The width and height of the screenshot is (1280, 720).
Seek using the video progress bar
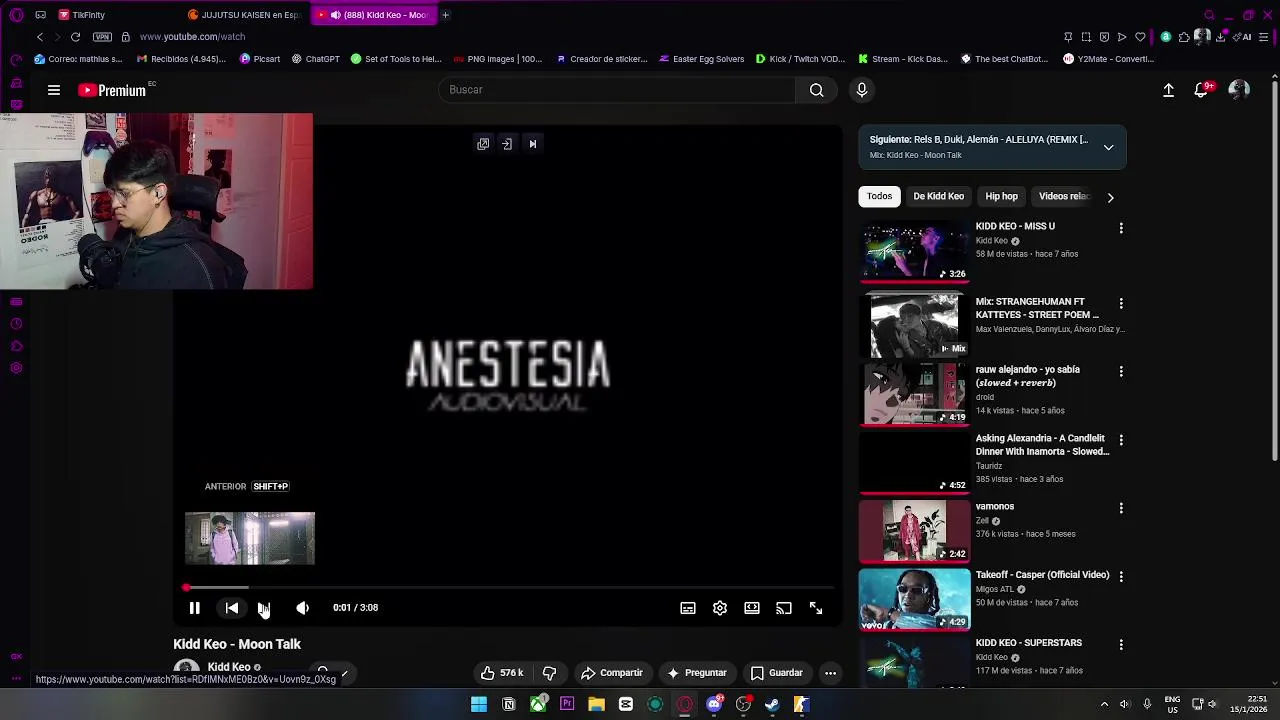point(509,588)
